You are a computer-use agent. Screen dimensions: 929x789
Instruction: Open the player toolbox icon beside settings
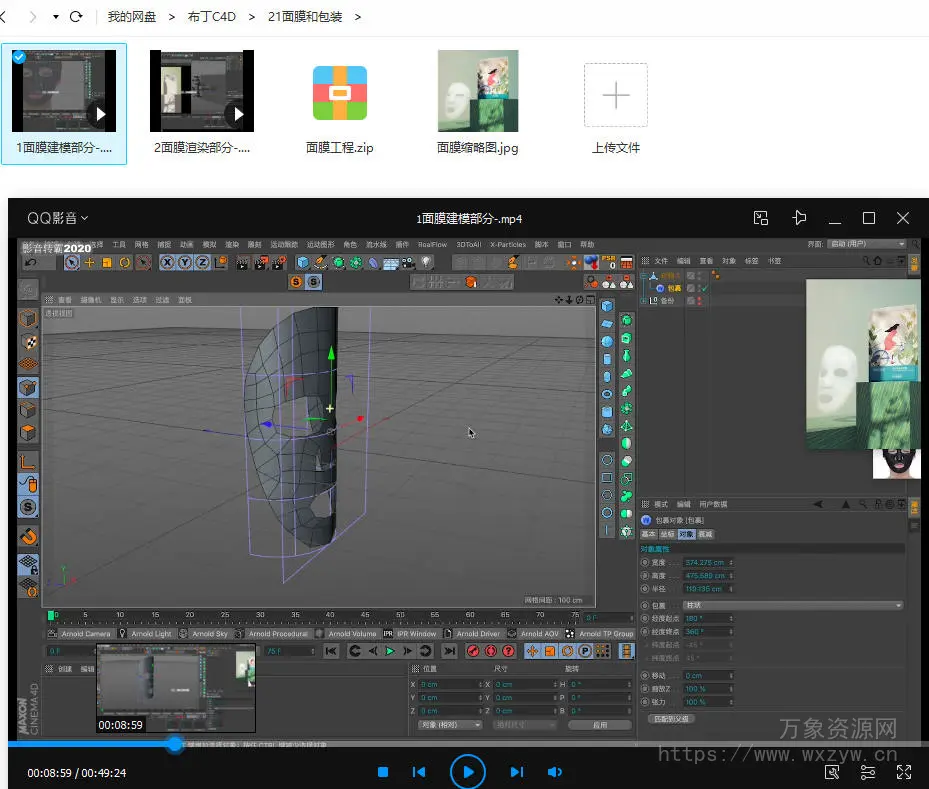[832, 772]
